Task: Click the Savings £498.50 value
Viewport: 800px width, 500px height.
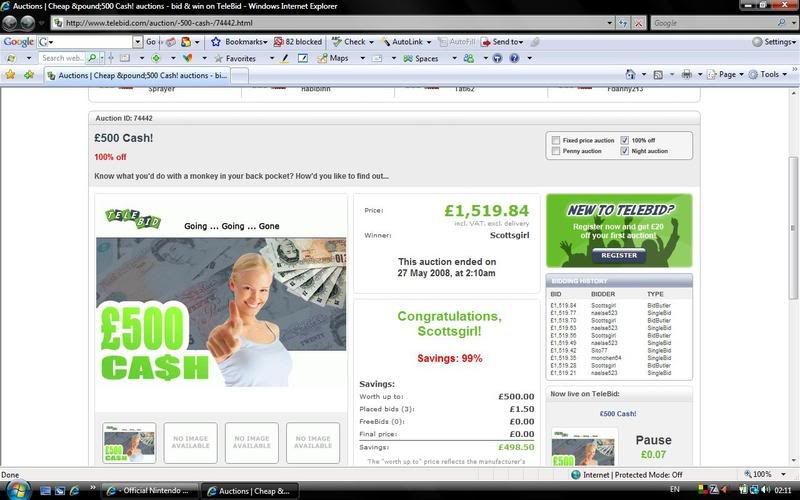Action: coord(516,447)
